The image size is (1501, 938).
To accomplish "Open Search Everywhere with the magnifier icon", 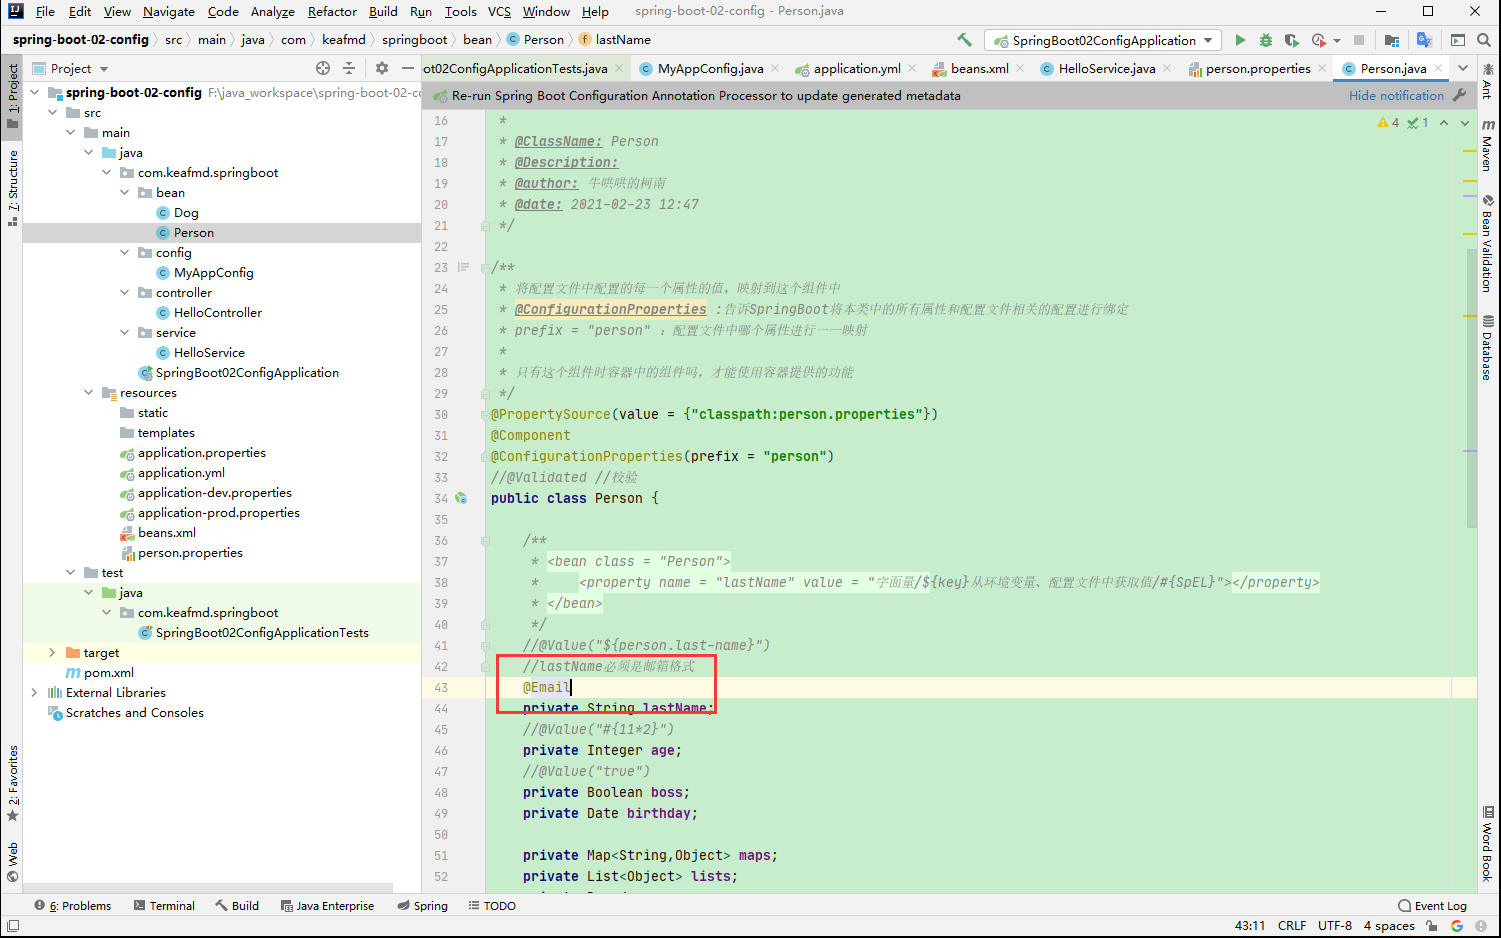I will (x=1484, y=40).
